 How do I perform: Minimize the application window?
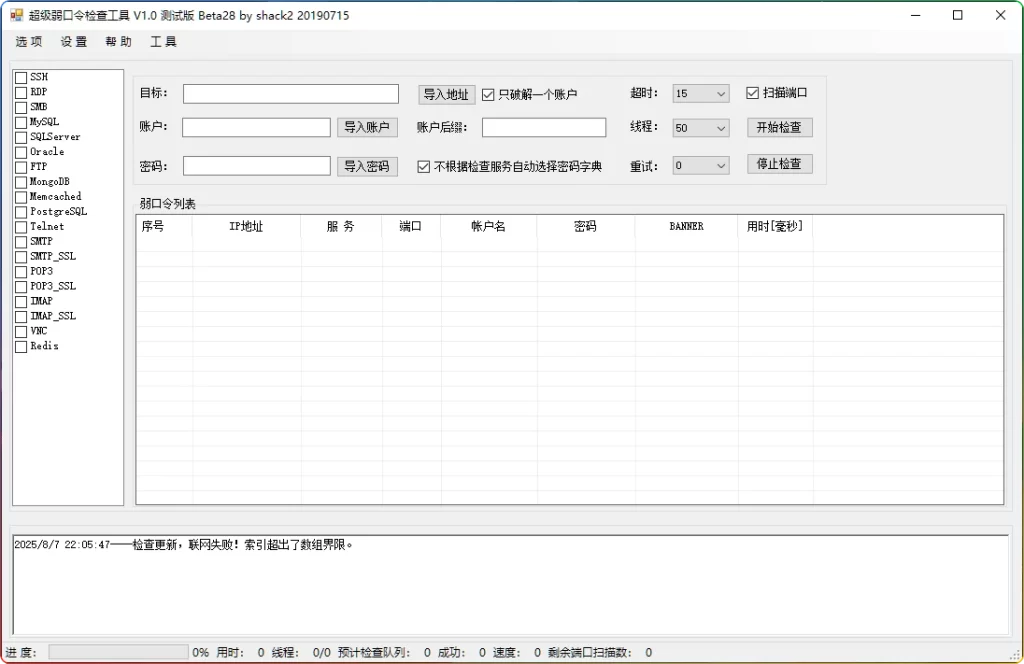(916, 15)
